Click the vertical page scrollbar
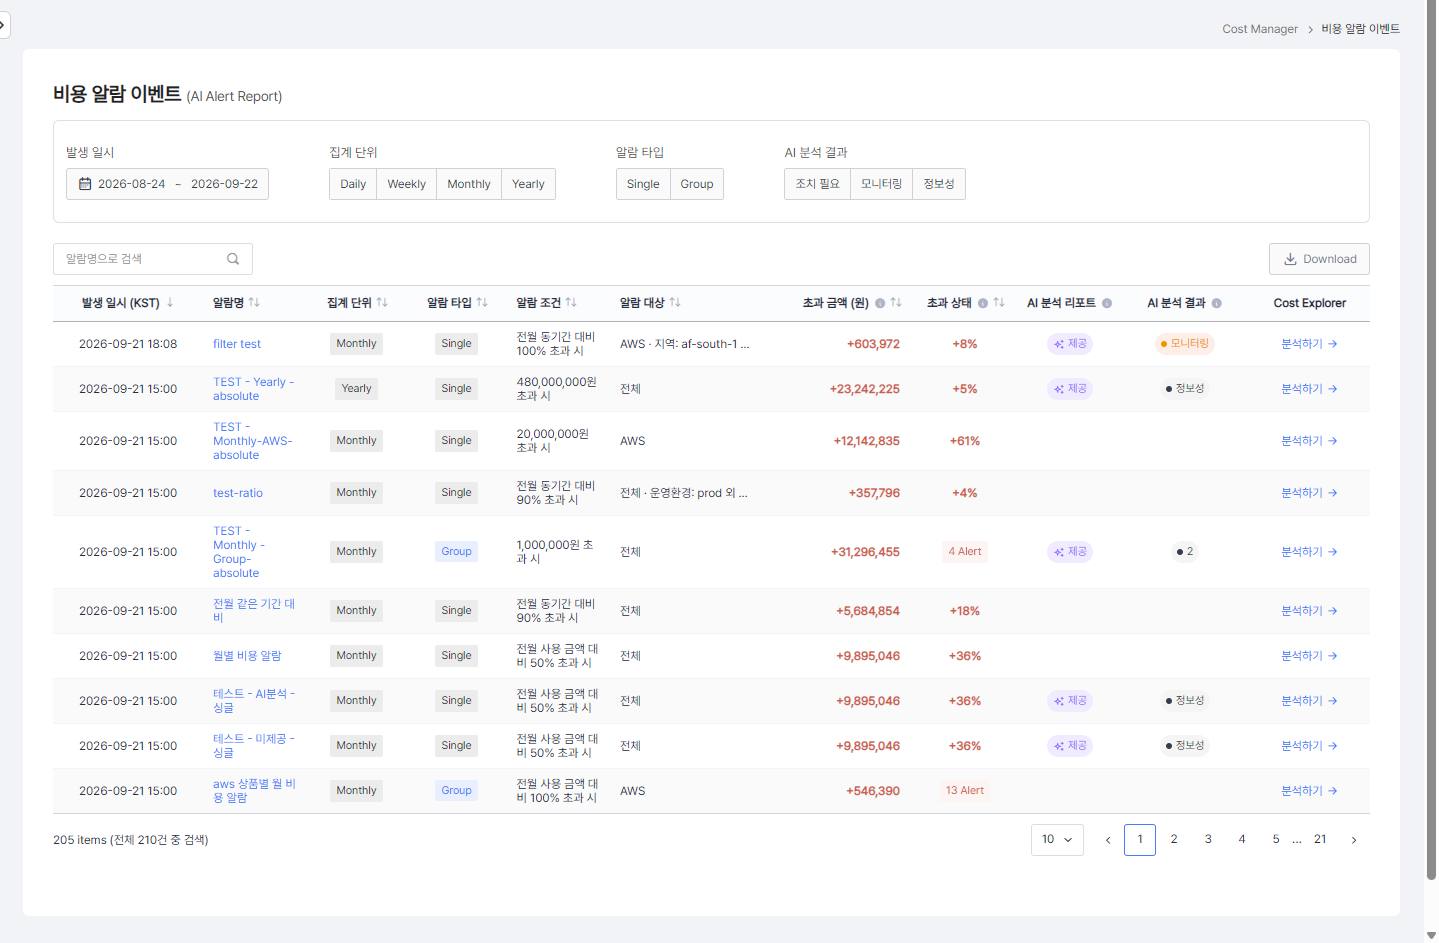Screen dimensions: 1439x943 1431,440
